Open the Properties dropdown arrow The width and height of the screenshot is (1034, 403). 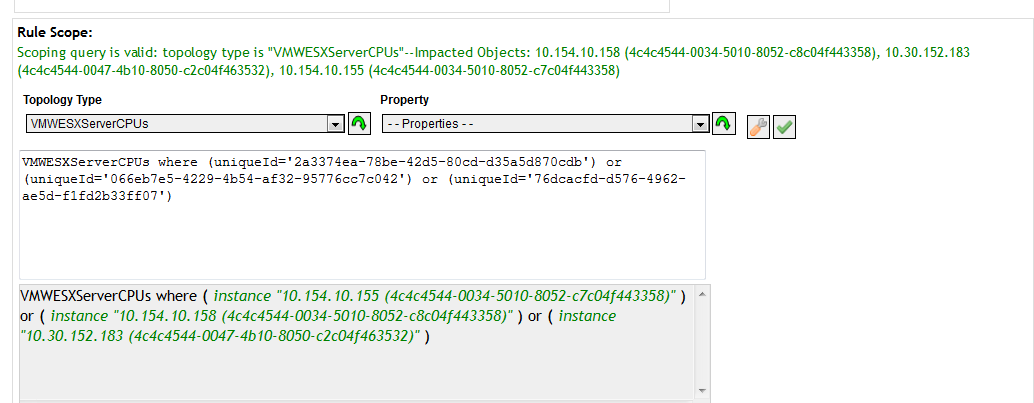(700, 124)
